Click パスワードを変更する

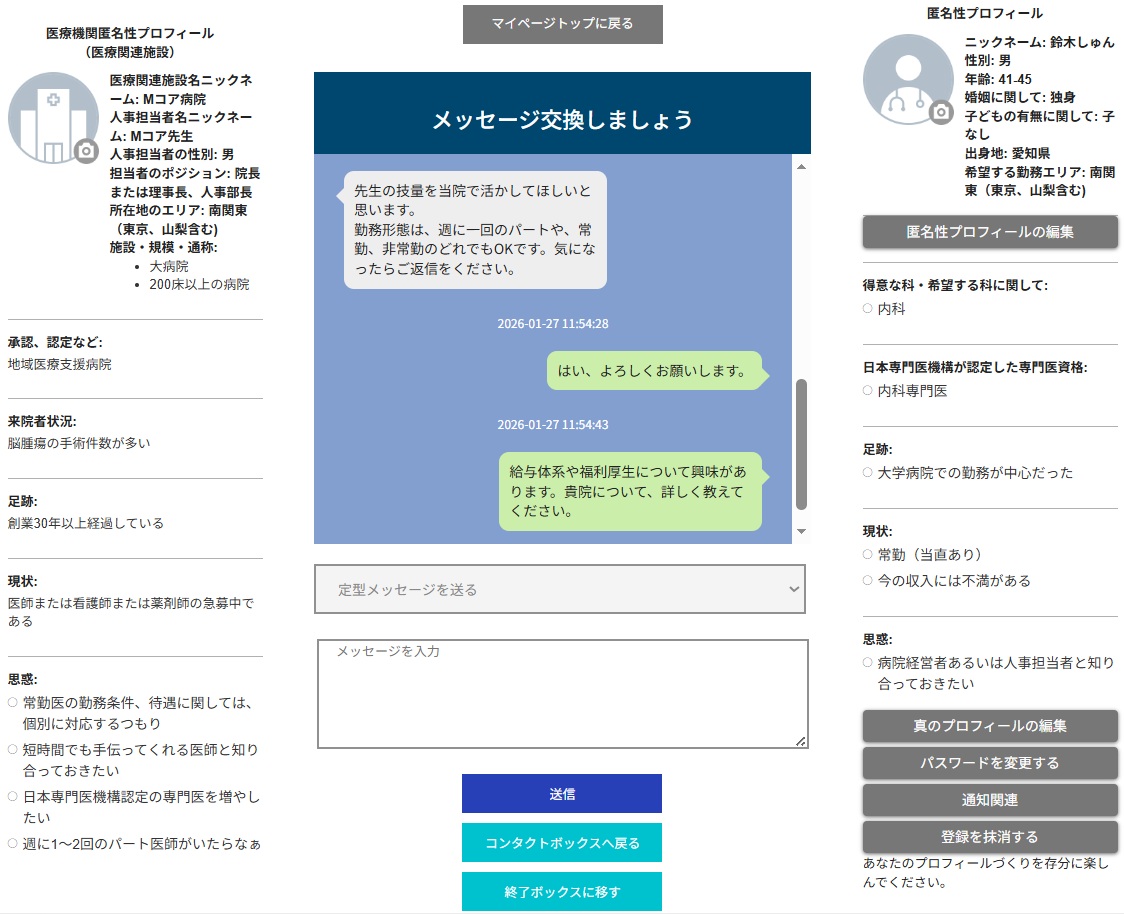coord(989,763)
